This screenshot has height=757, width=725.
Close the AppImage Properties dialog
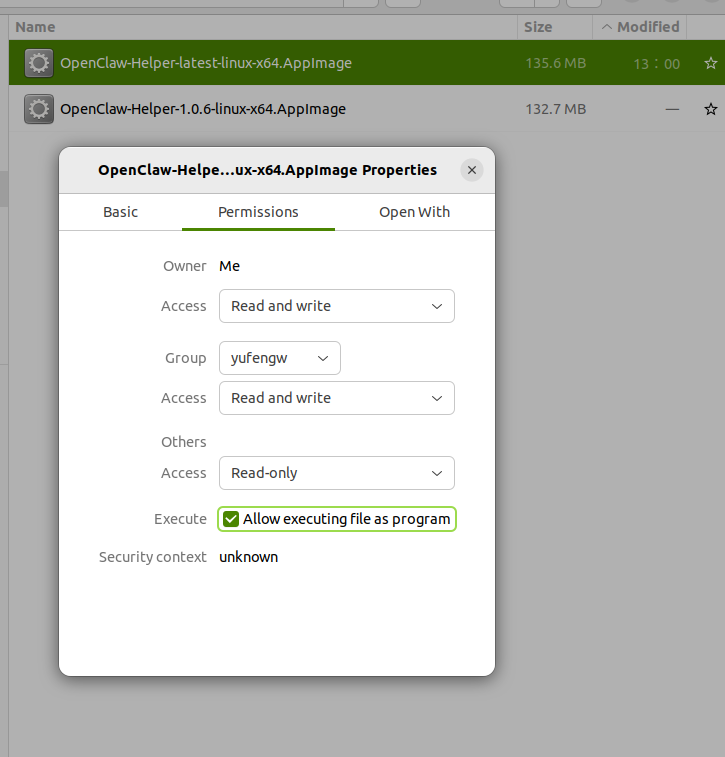pos(472,170)
